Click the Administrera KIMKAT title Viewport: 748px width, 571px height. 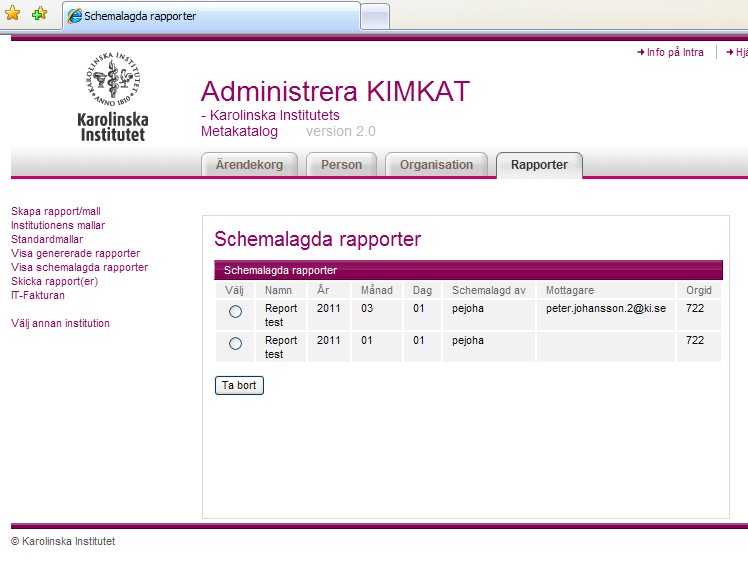click(x=335, y=92)
